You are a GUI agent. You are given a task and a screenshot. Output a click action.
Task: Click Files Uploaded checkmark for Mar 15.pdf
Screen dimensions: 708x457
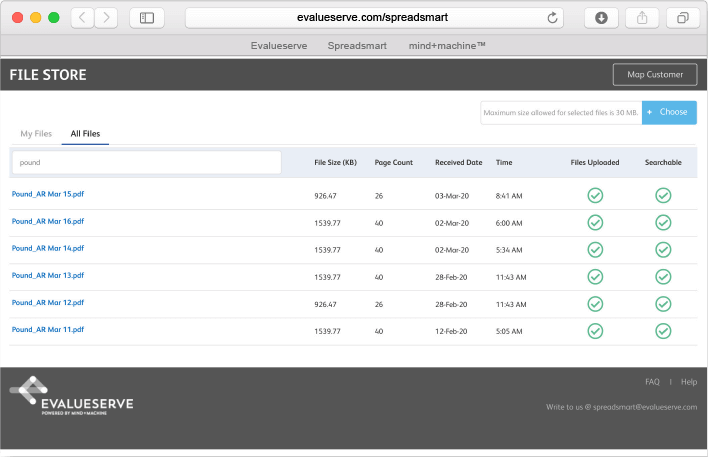[x=595, y=196]
